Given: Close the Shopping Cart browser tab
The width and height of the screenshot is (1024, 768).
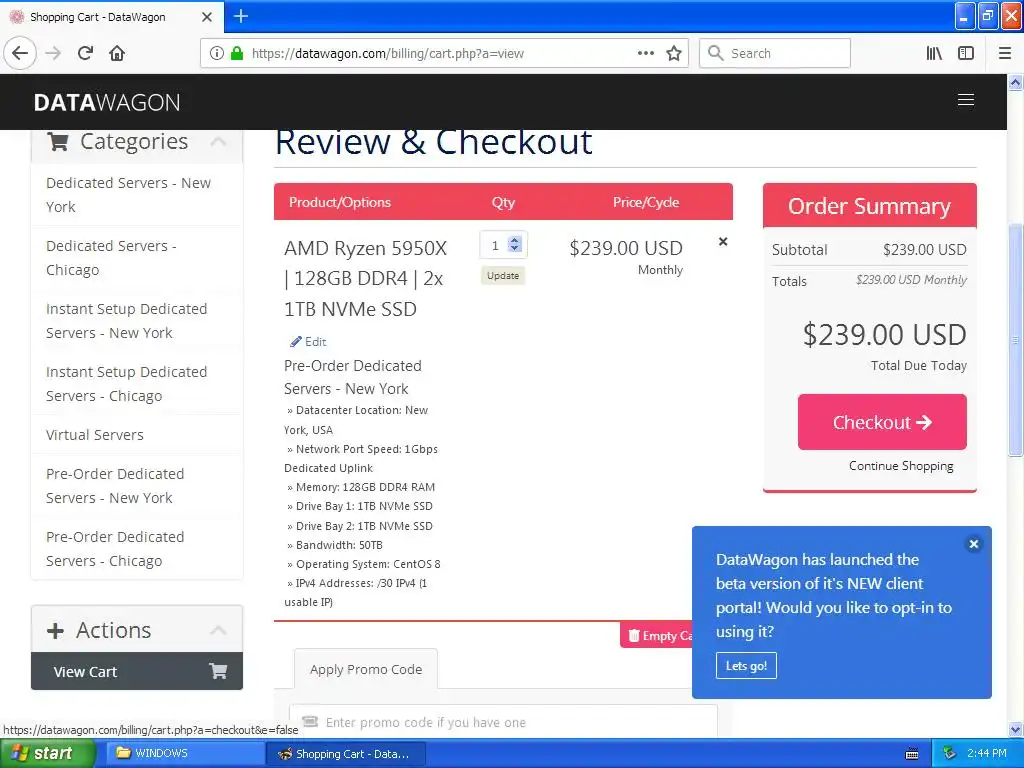Looking at the screenshot, I should coord(206,17).
